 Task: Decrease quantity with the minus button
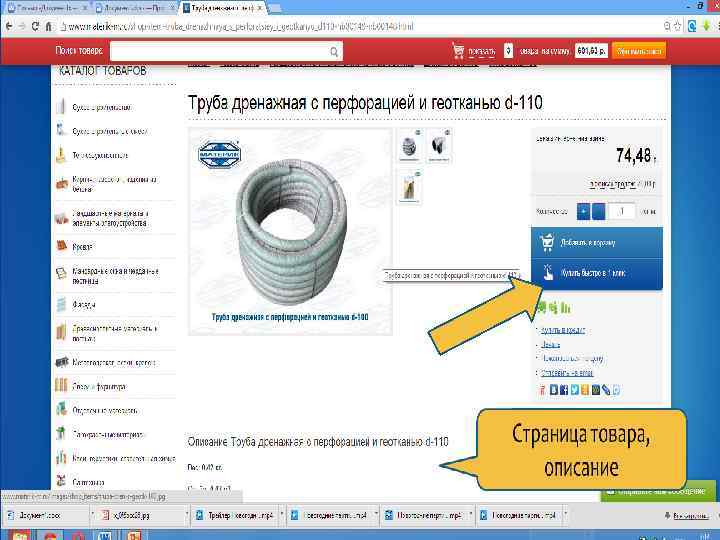coord(598,212)
